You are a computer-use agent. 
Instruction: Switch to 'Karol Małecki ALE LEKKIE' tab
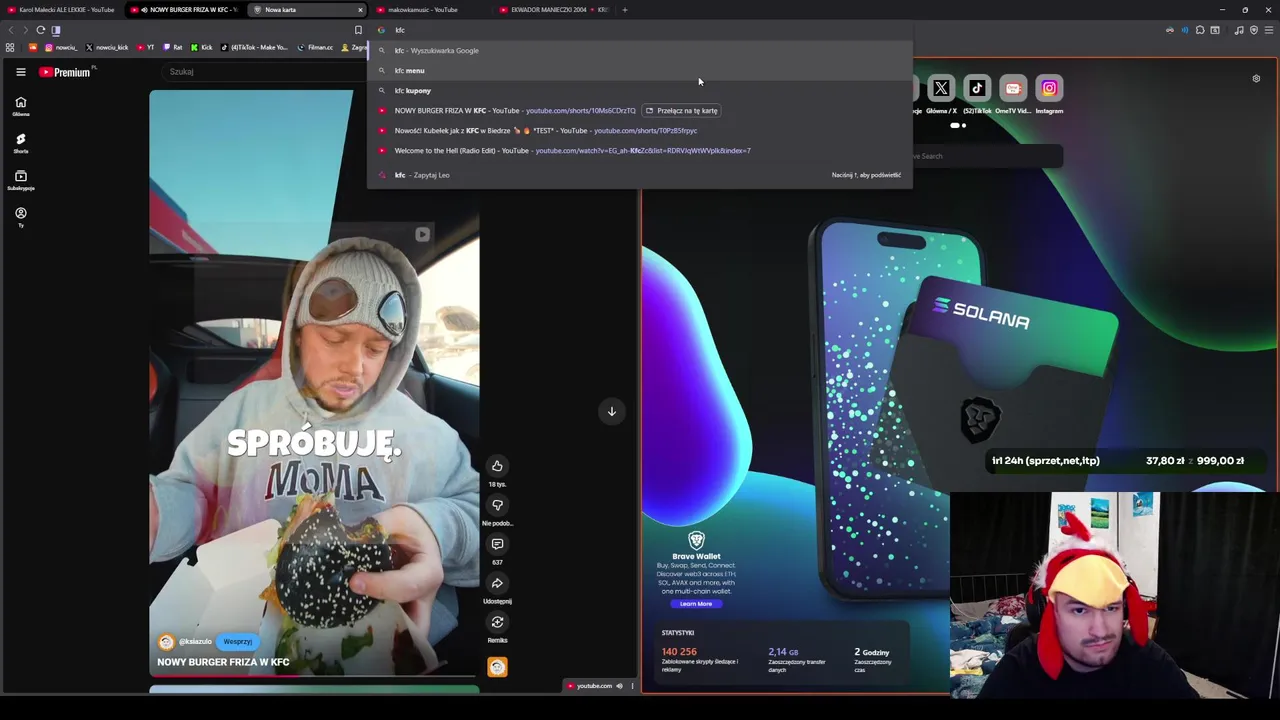point(62,10)
